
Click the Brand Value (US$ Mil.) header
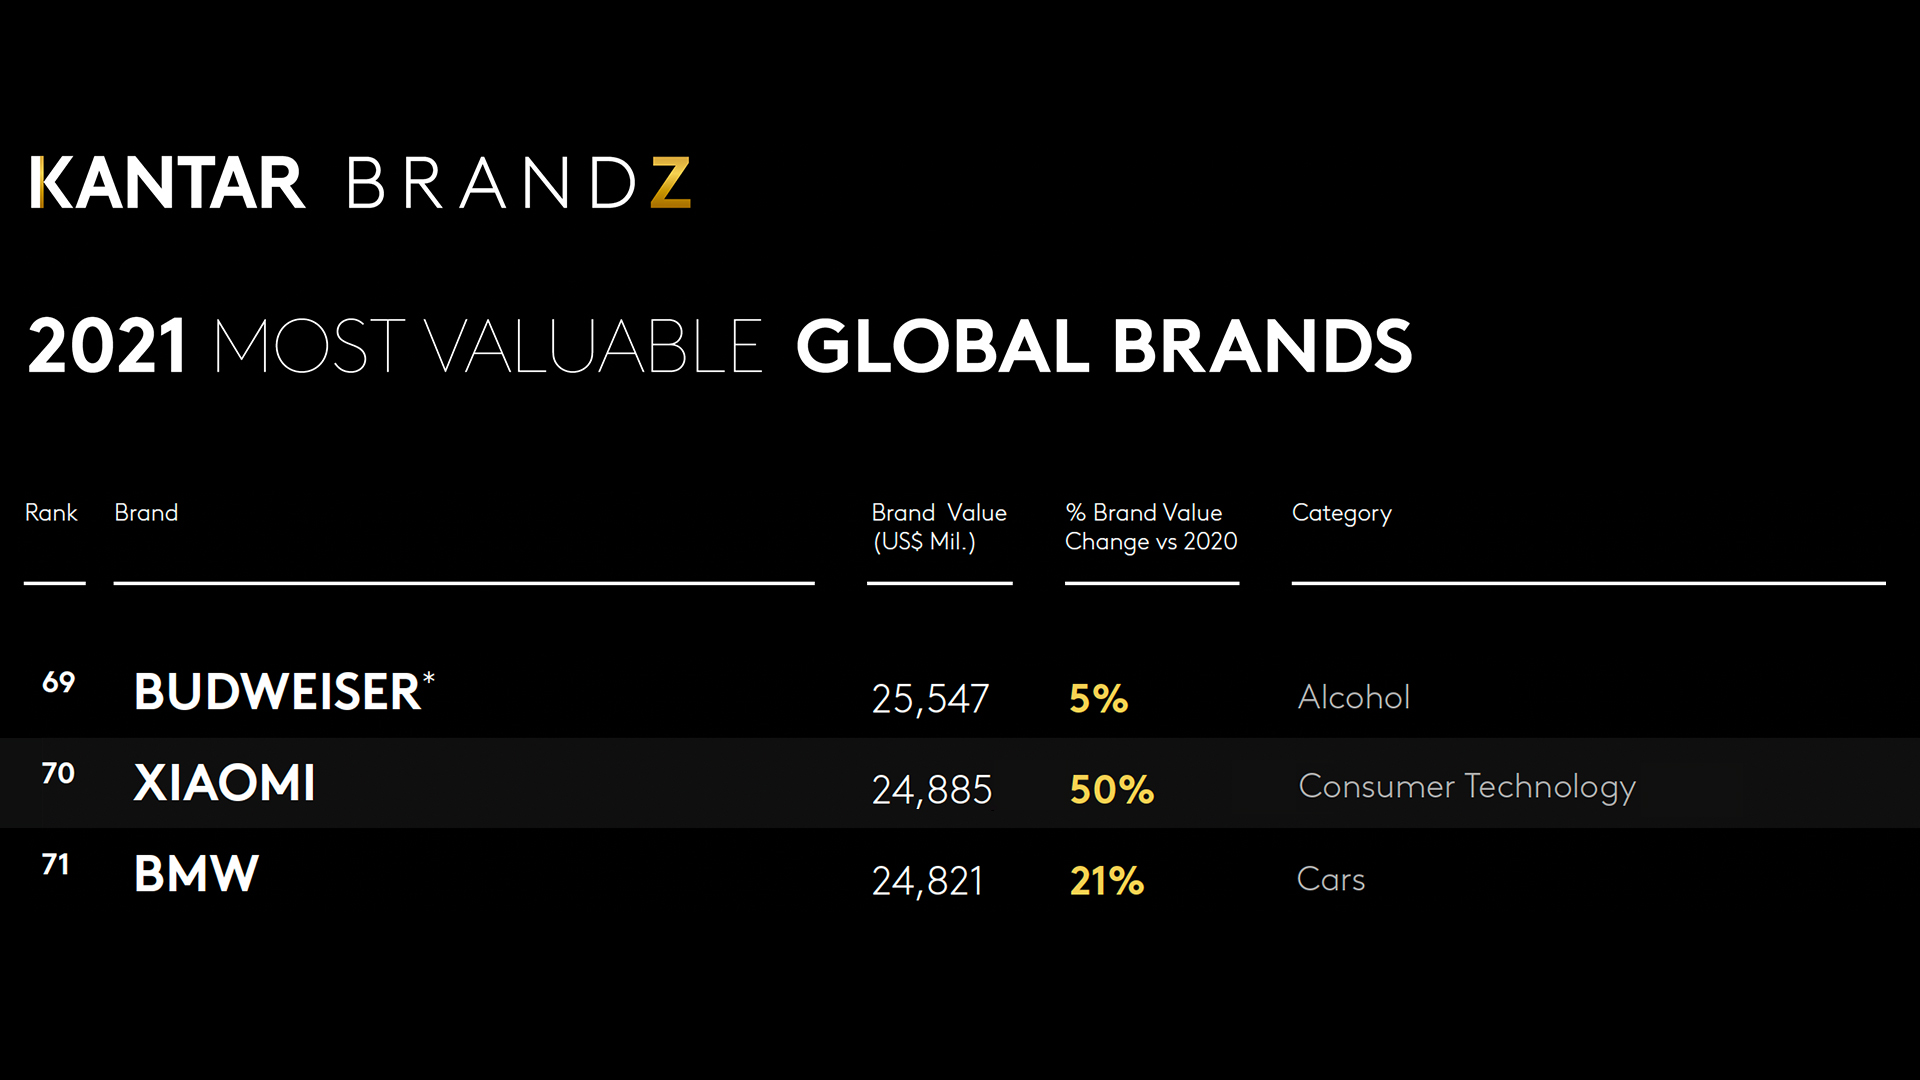[x=938, y=527]
